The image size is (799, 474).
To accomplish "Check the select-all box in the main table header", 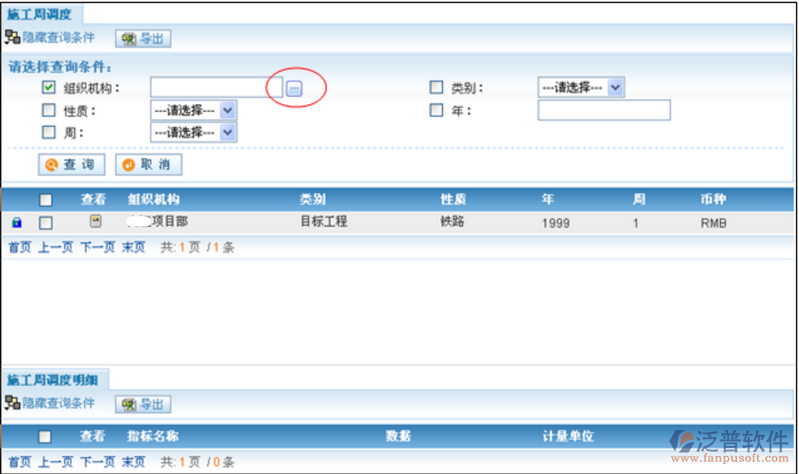I will pos(46,200).
